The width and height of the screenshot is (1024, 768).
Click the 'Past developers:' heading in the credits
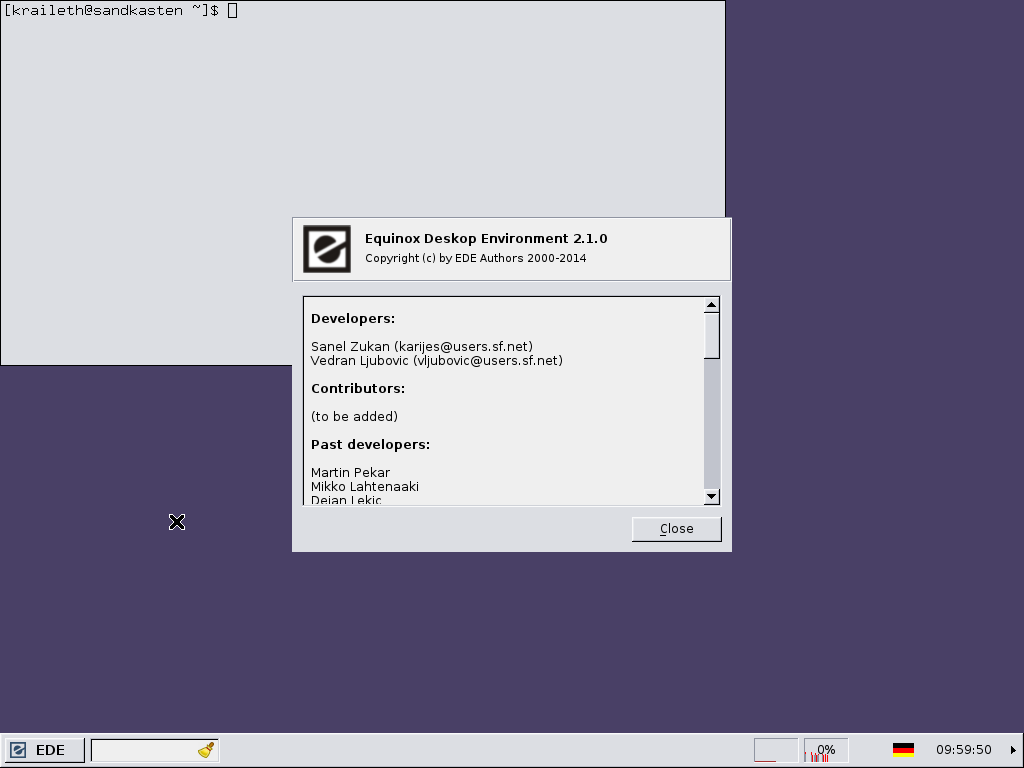370,444
